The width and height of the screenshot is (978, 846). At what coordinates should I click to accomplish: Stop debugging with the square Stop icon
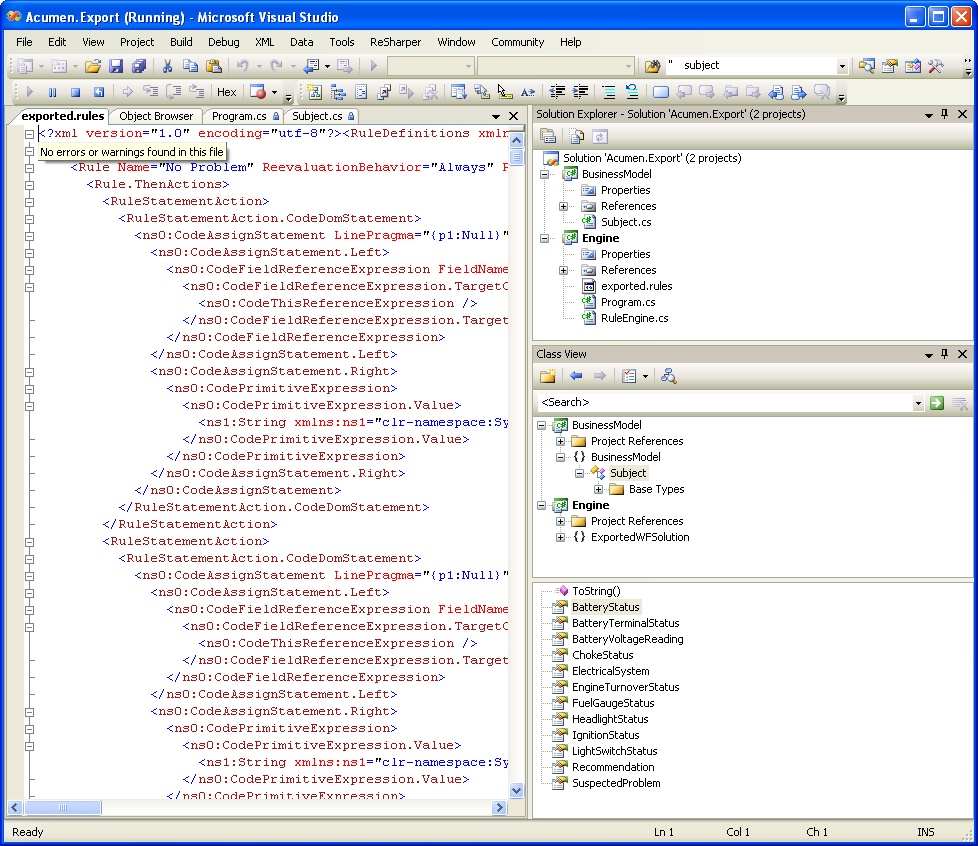click(x=75, y=92)
